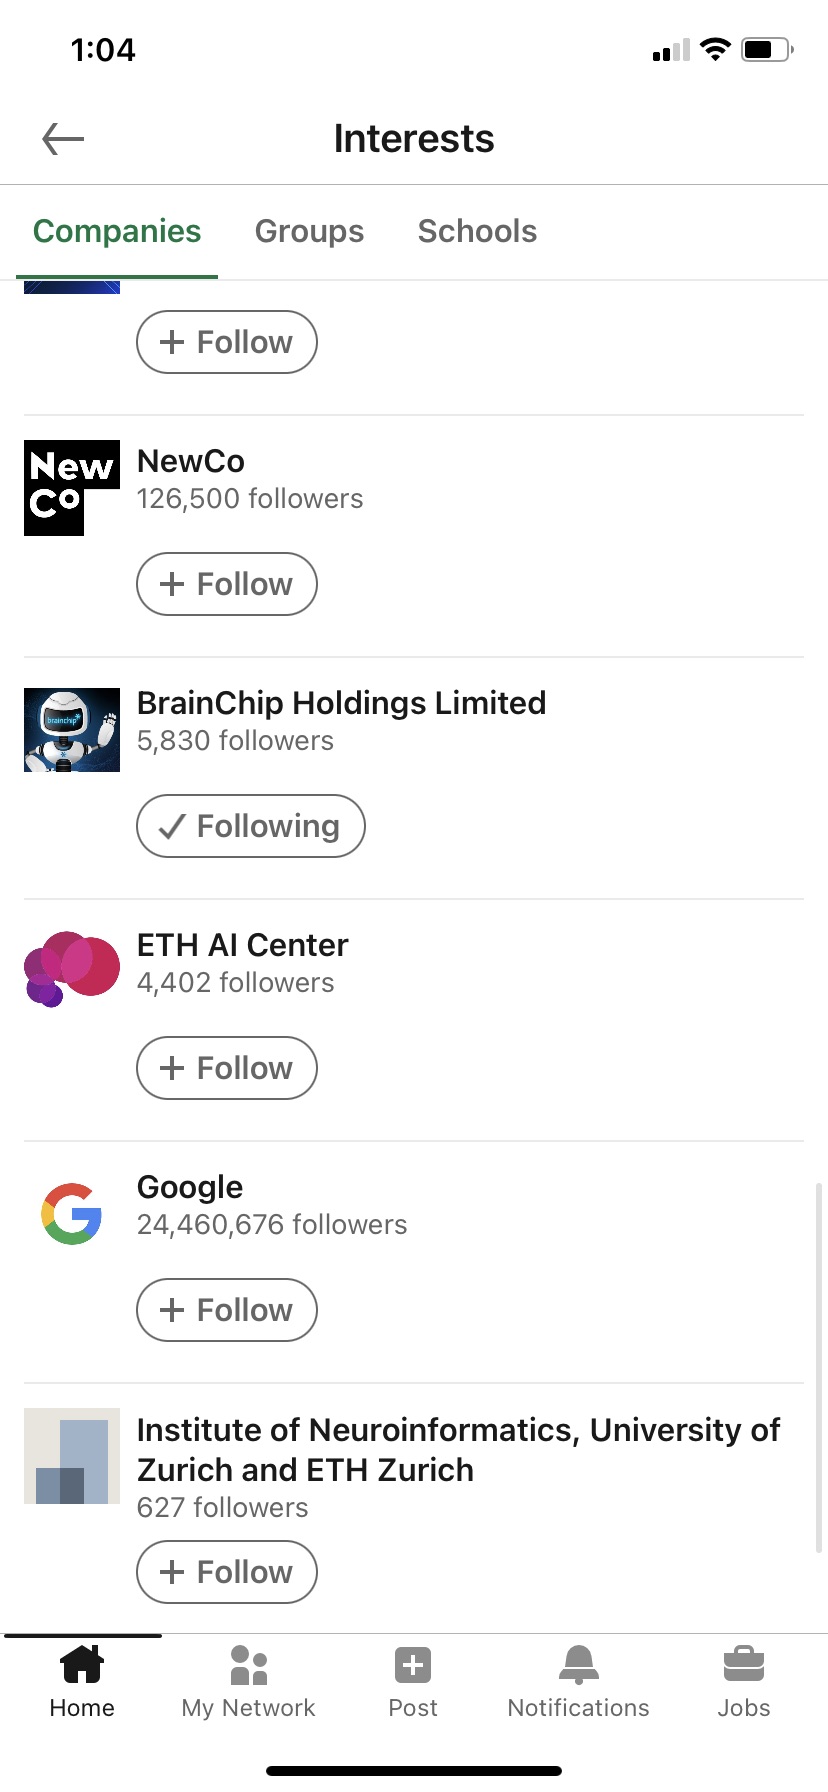Open BrainChip Holdings Limited page
The image size is (828, 1792).
click(341, 703)
